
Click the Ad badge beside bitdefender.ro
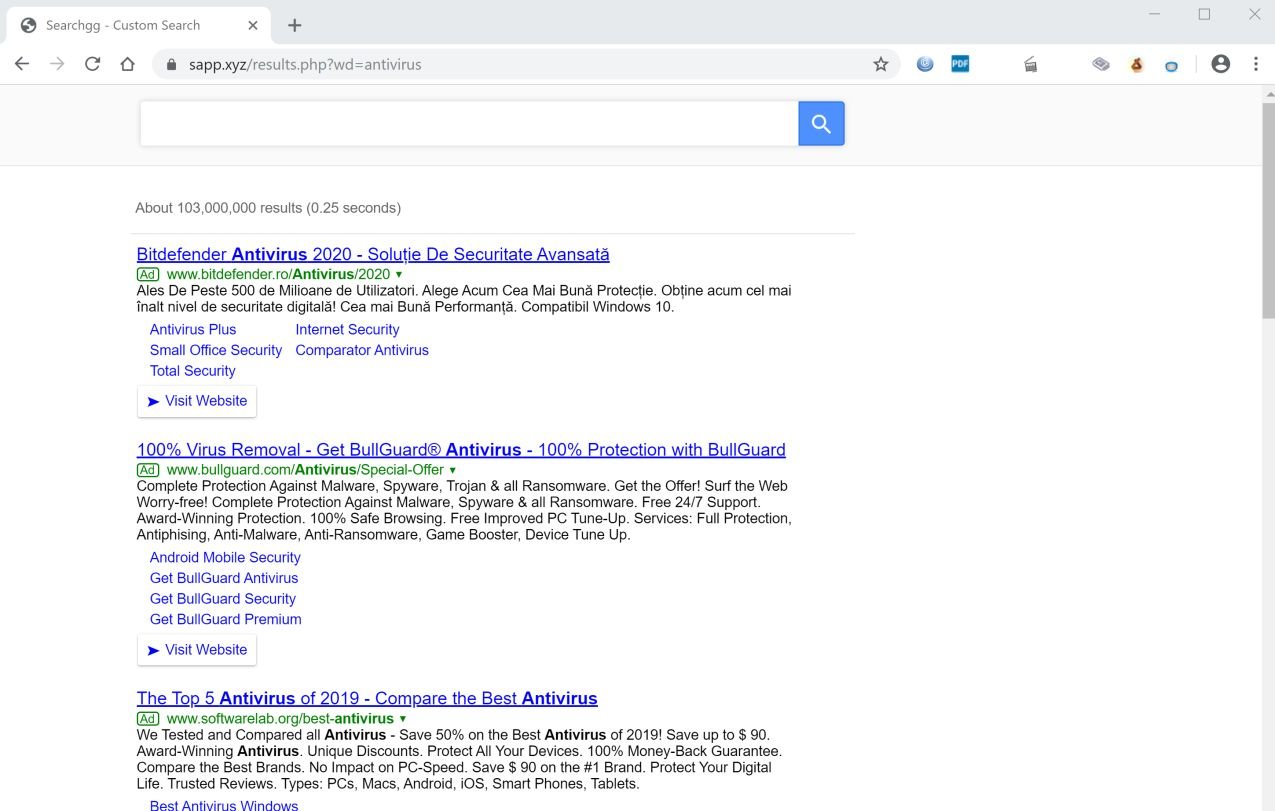(x=148, y=274)
